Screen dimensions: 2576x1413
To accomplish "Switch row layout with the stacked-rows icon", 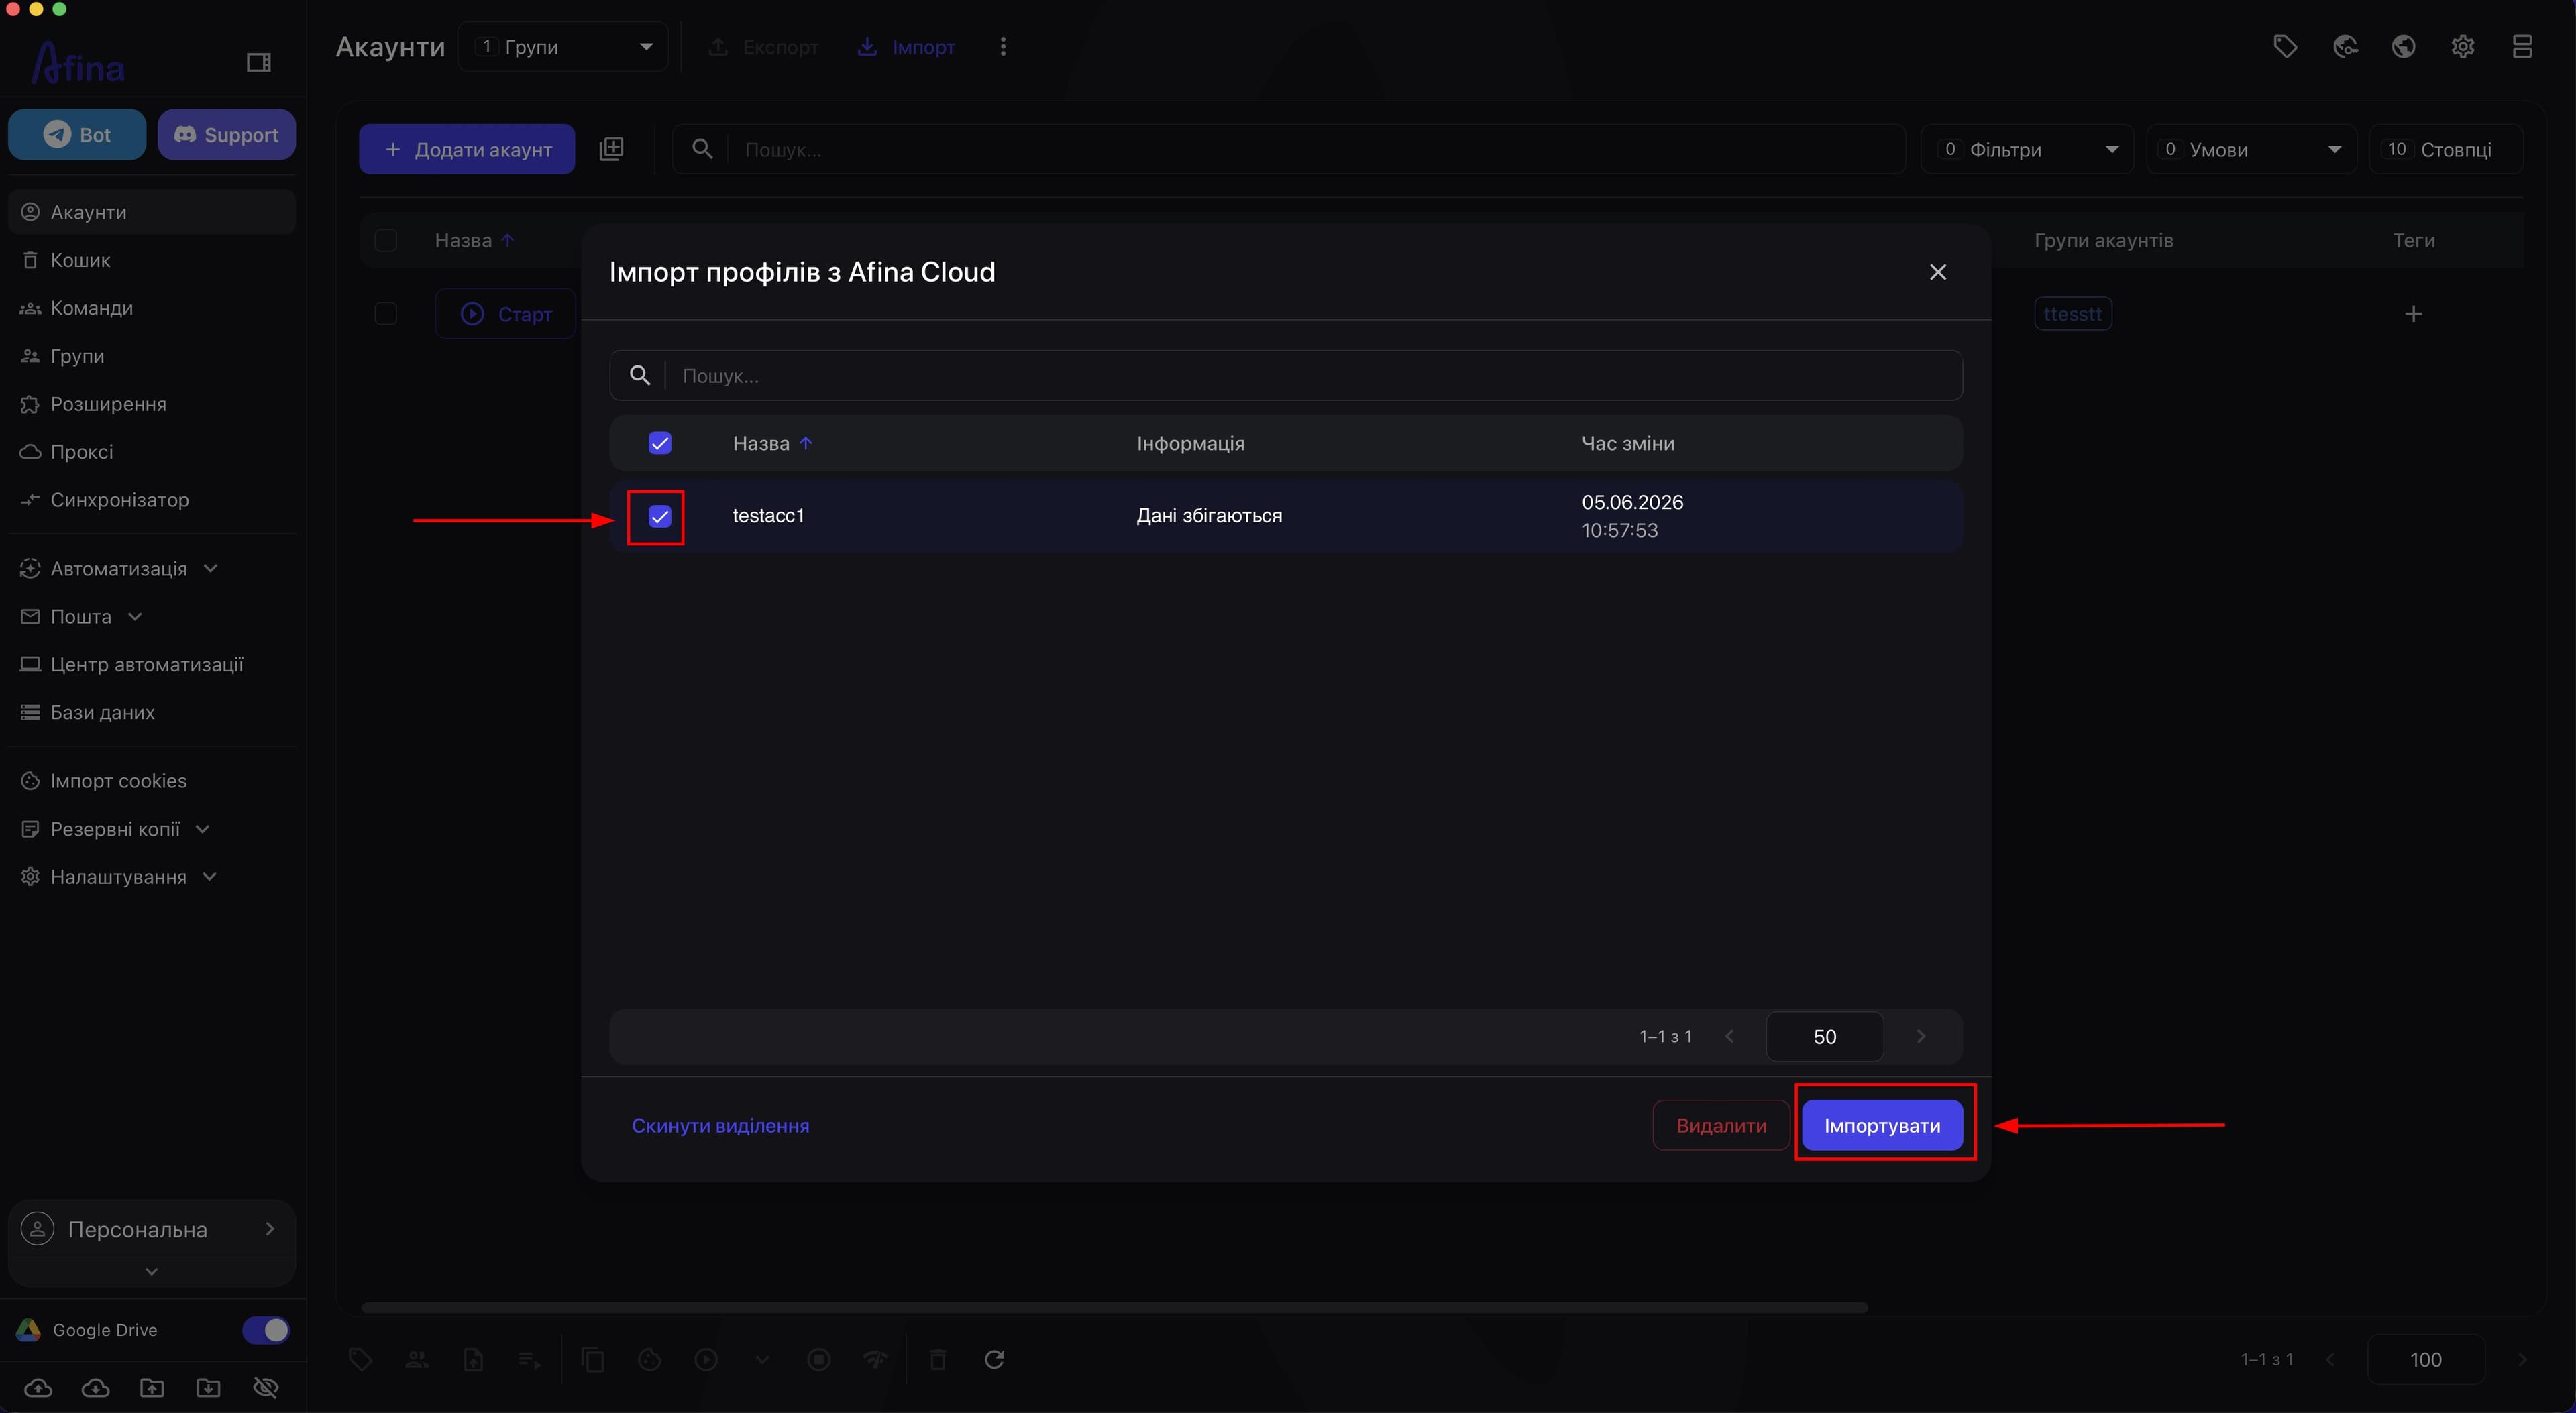I will pos(2522,47).
